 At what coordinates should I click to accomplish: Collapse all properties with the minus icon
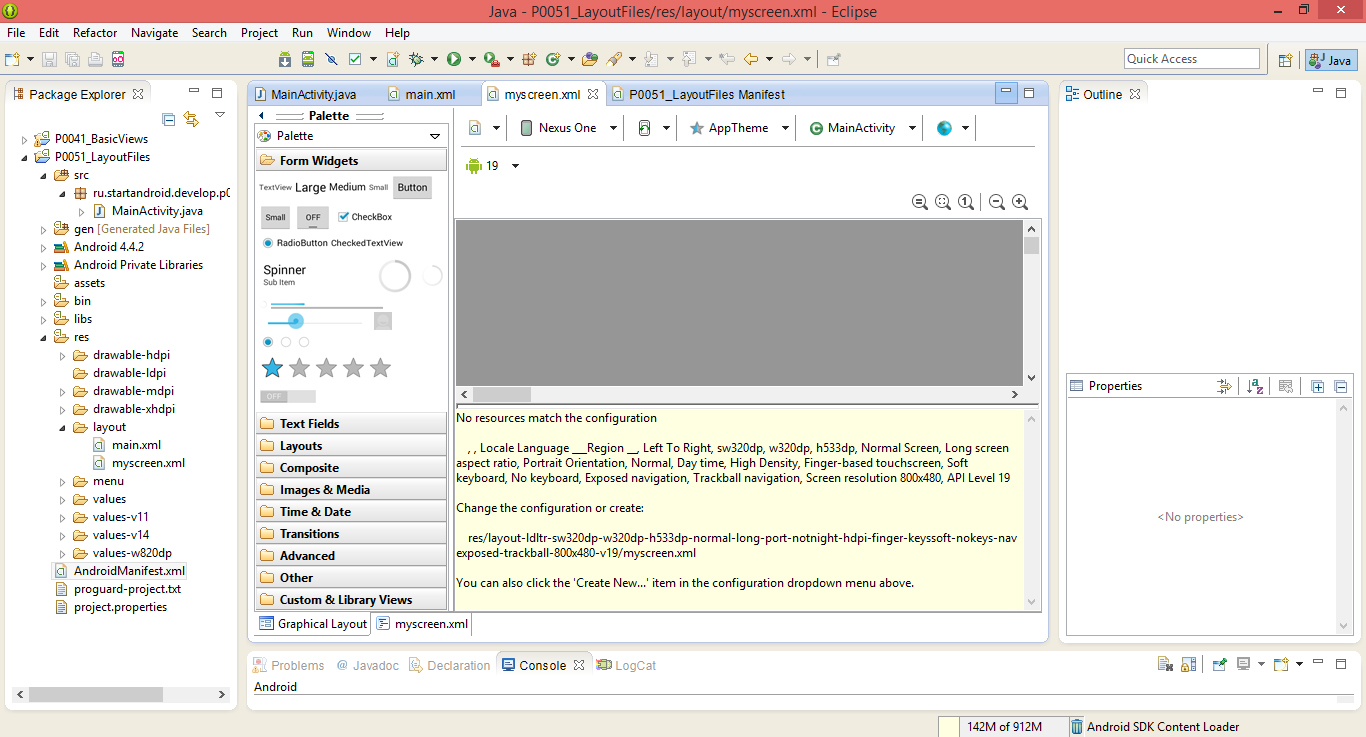[1341, 386]
